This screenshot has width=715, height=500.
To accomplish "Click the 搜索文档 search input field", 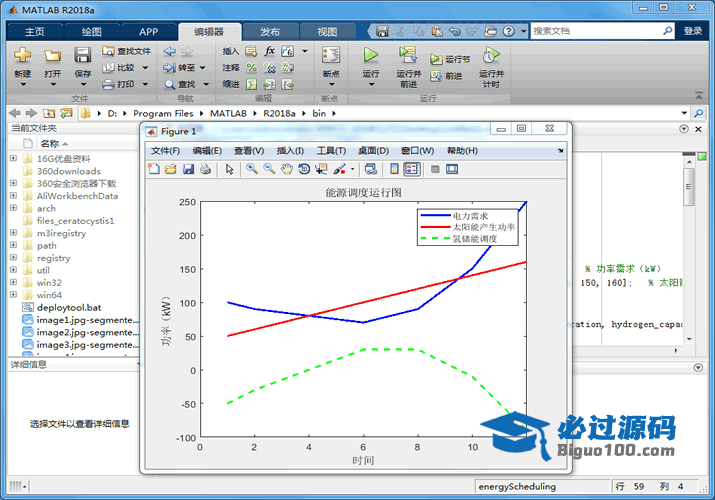I will pos(596,31).
